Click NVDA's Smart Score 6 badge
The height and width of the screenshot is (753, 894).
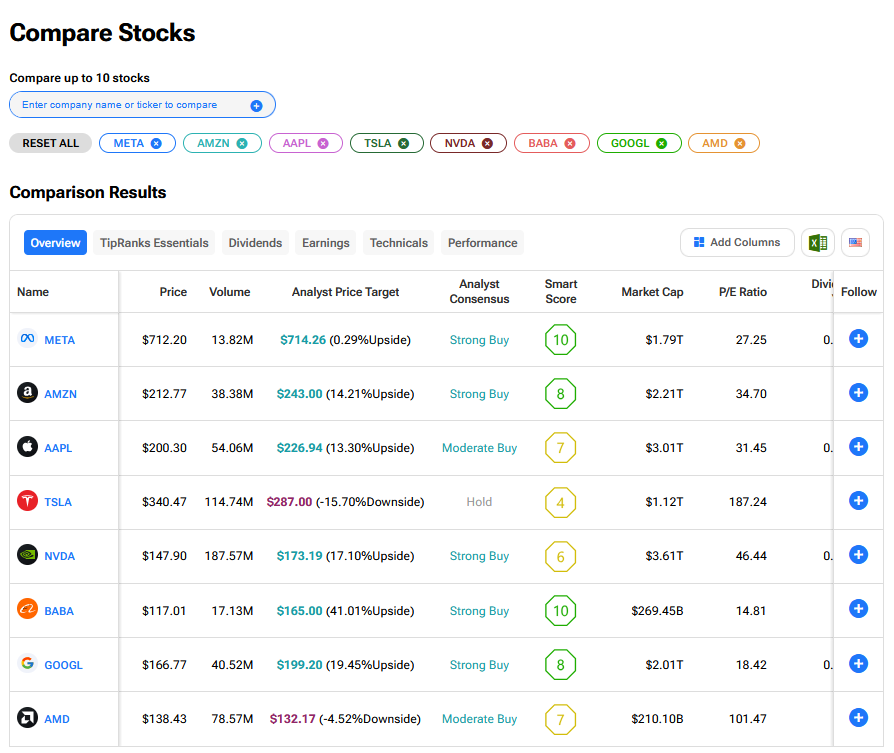coord(560,556)
